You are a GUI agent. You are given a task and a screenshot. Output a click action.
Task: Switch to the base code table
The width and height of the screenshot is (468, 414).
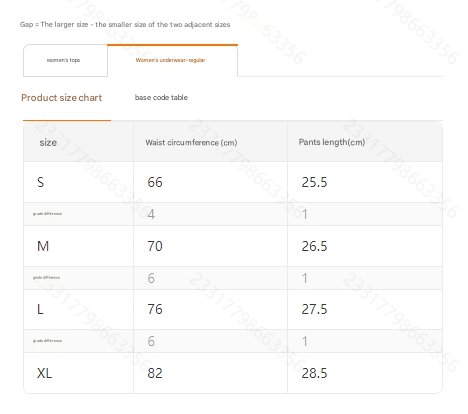point(161,97)
